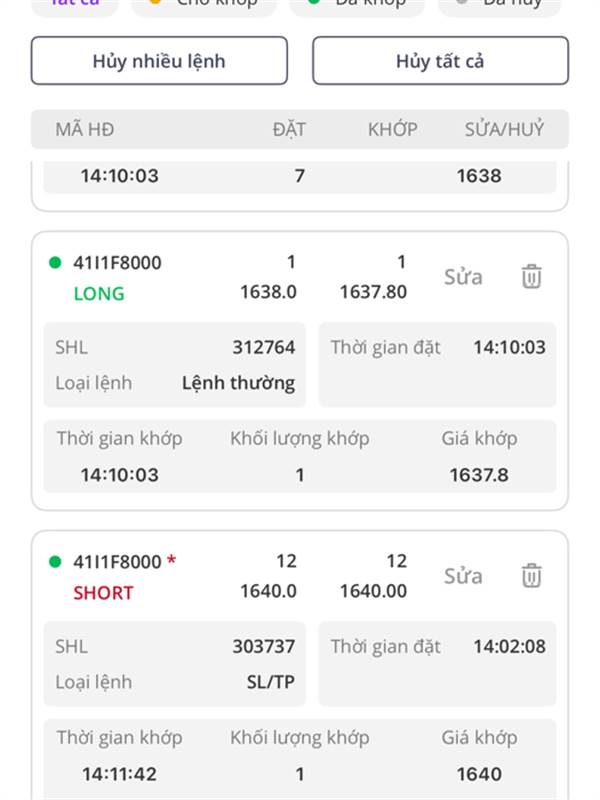The image size is (600, 800).
Task: Select the Đã hủy cancelled filter
Action: (x=500, y=4)
